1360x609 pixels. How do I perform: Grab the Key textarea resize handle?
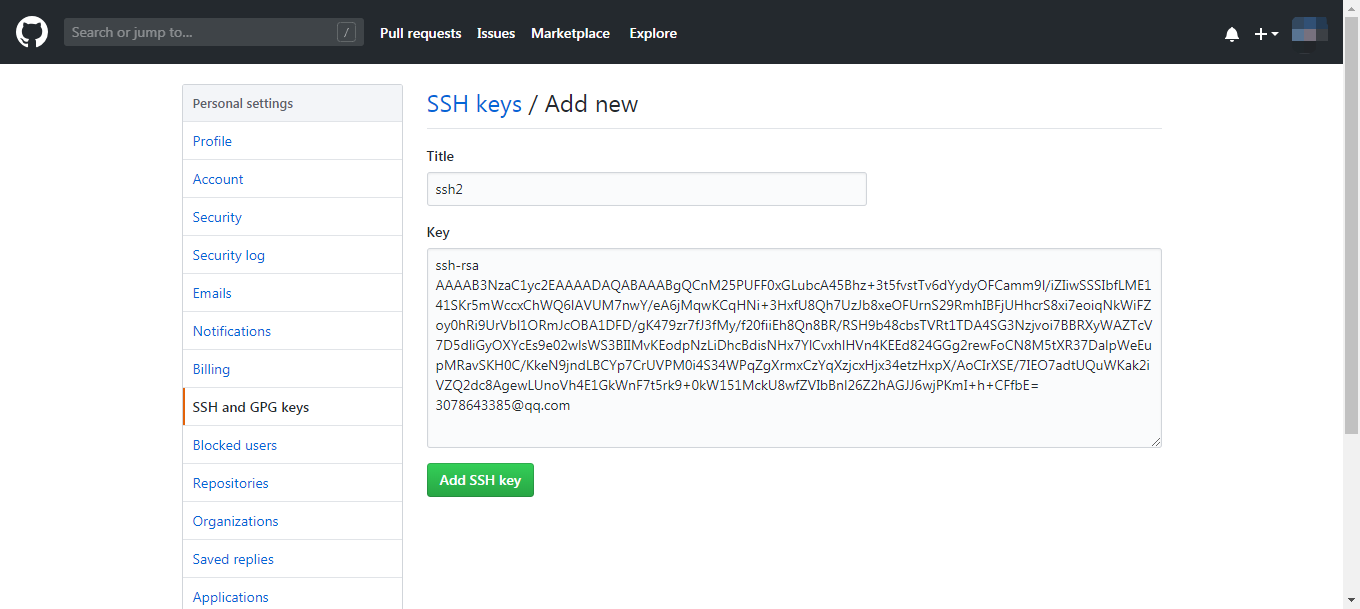(x=1155, y=440)
